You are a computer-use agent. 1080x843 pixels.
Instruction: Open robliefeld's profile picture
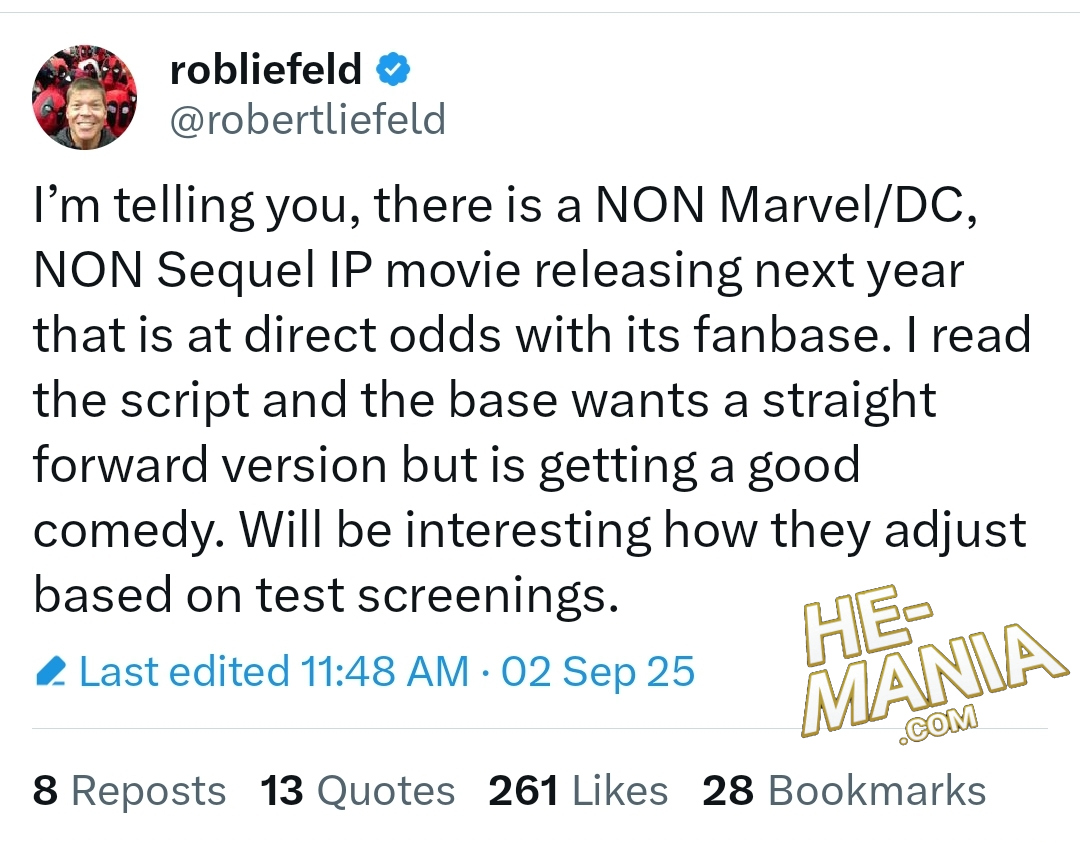[85, 96]
